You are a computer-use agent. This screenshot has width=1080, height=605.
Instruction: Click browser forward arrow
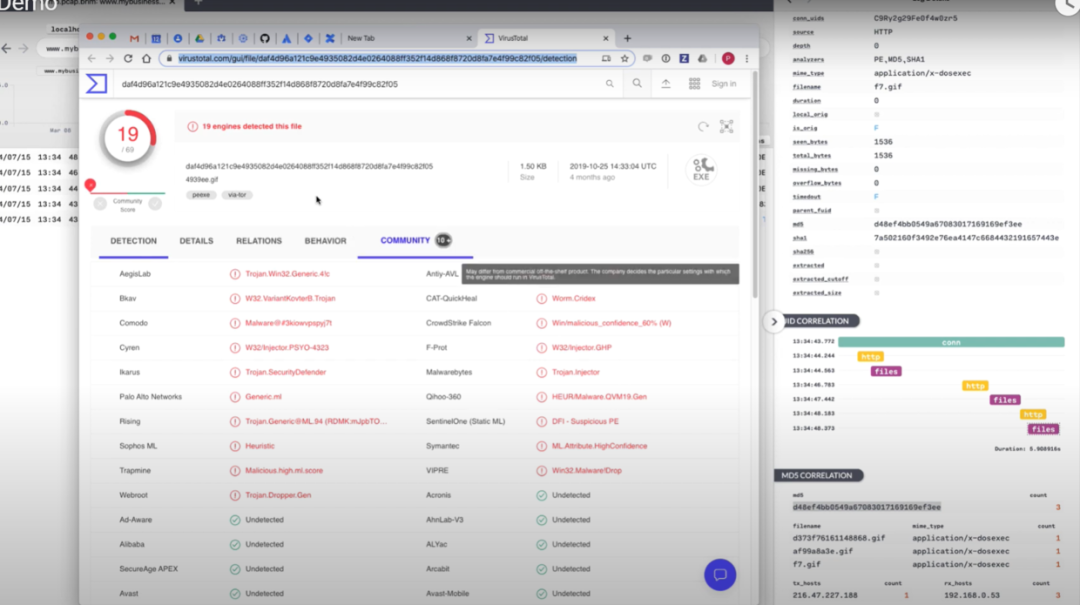(110, 59)
